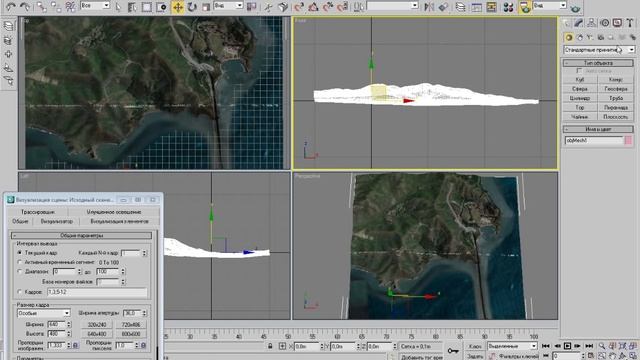The image size is (640, 360).
Task: Open the Curve Editor
Action: tap(476, 7)
